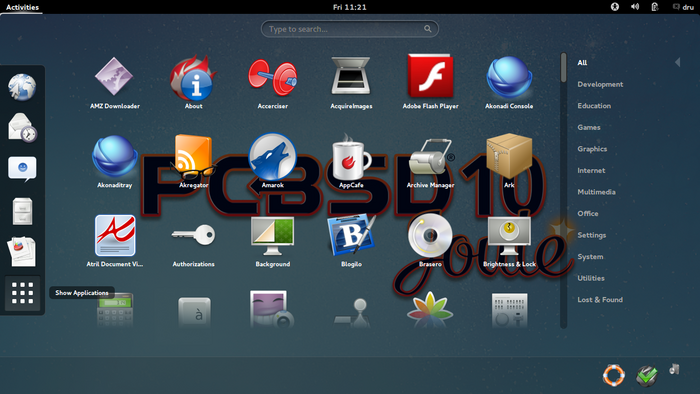
Task: Open the Accerciser app
Action: (272, 78)
